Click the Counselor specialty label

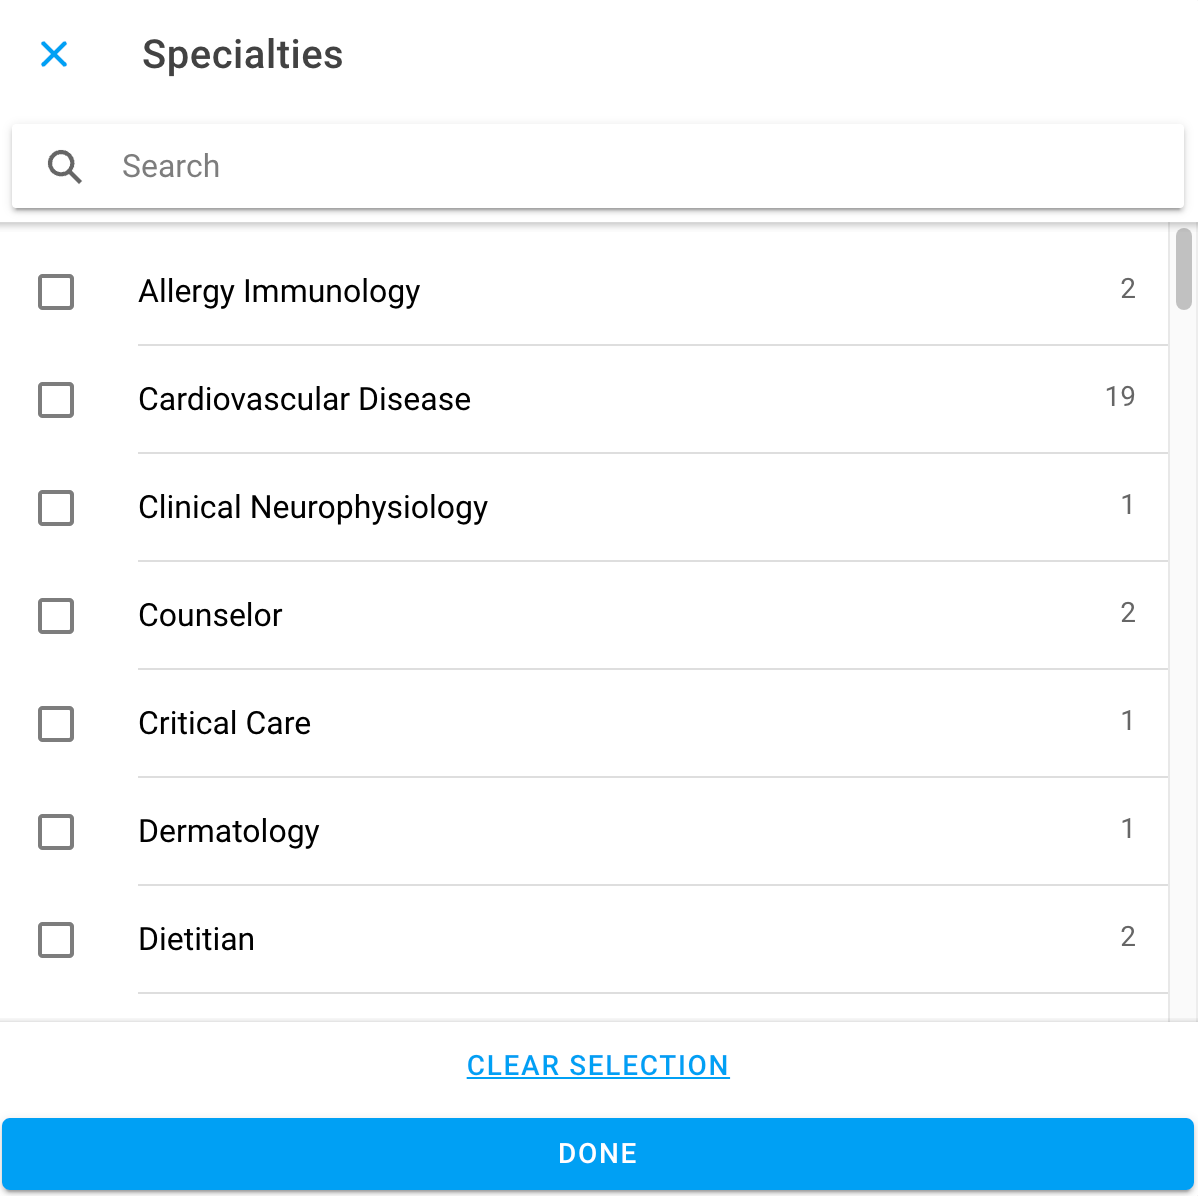click(x=210, y=616)
